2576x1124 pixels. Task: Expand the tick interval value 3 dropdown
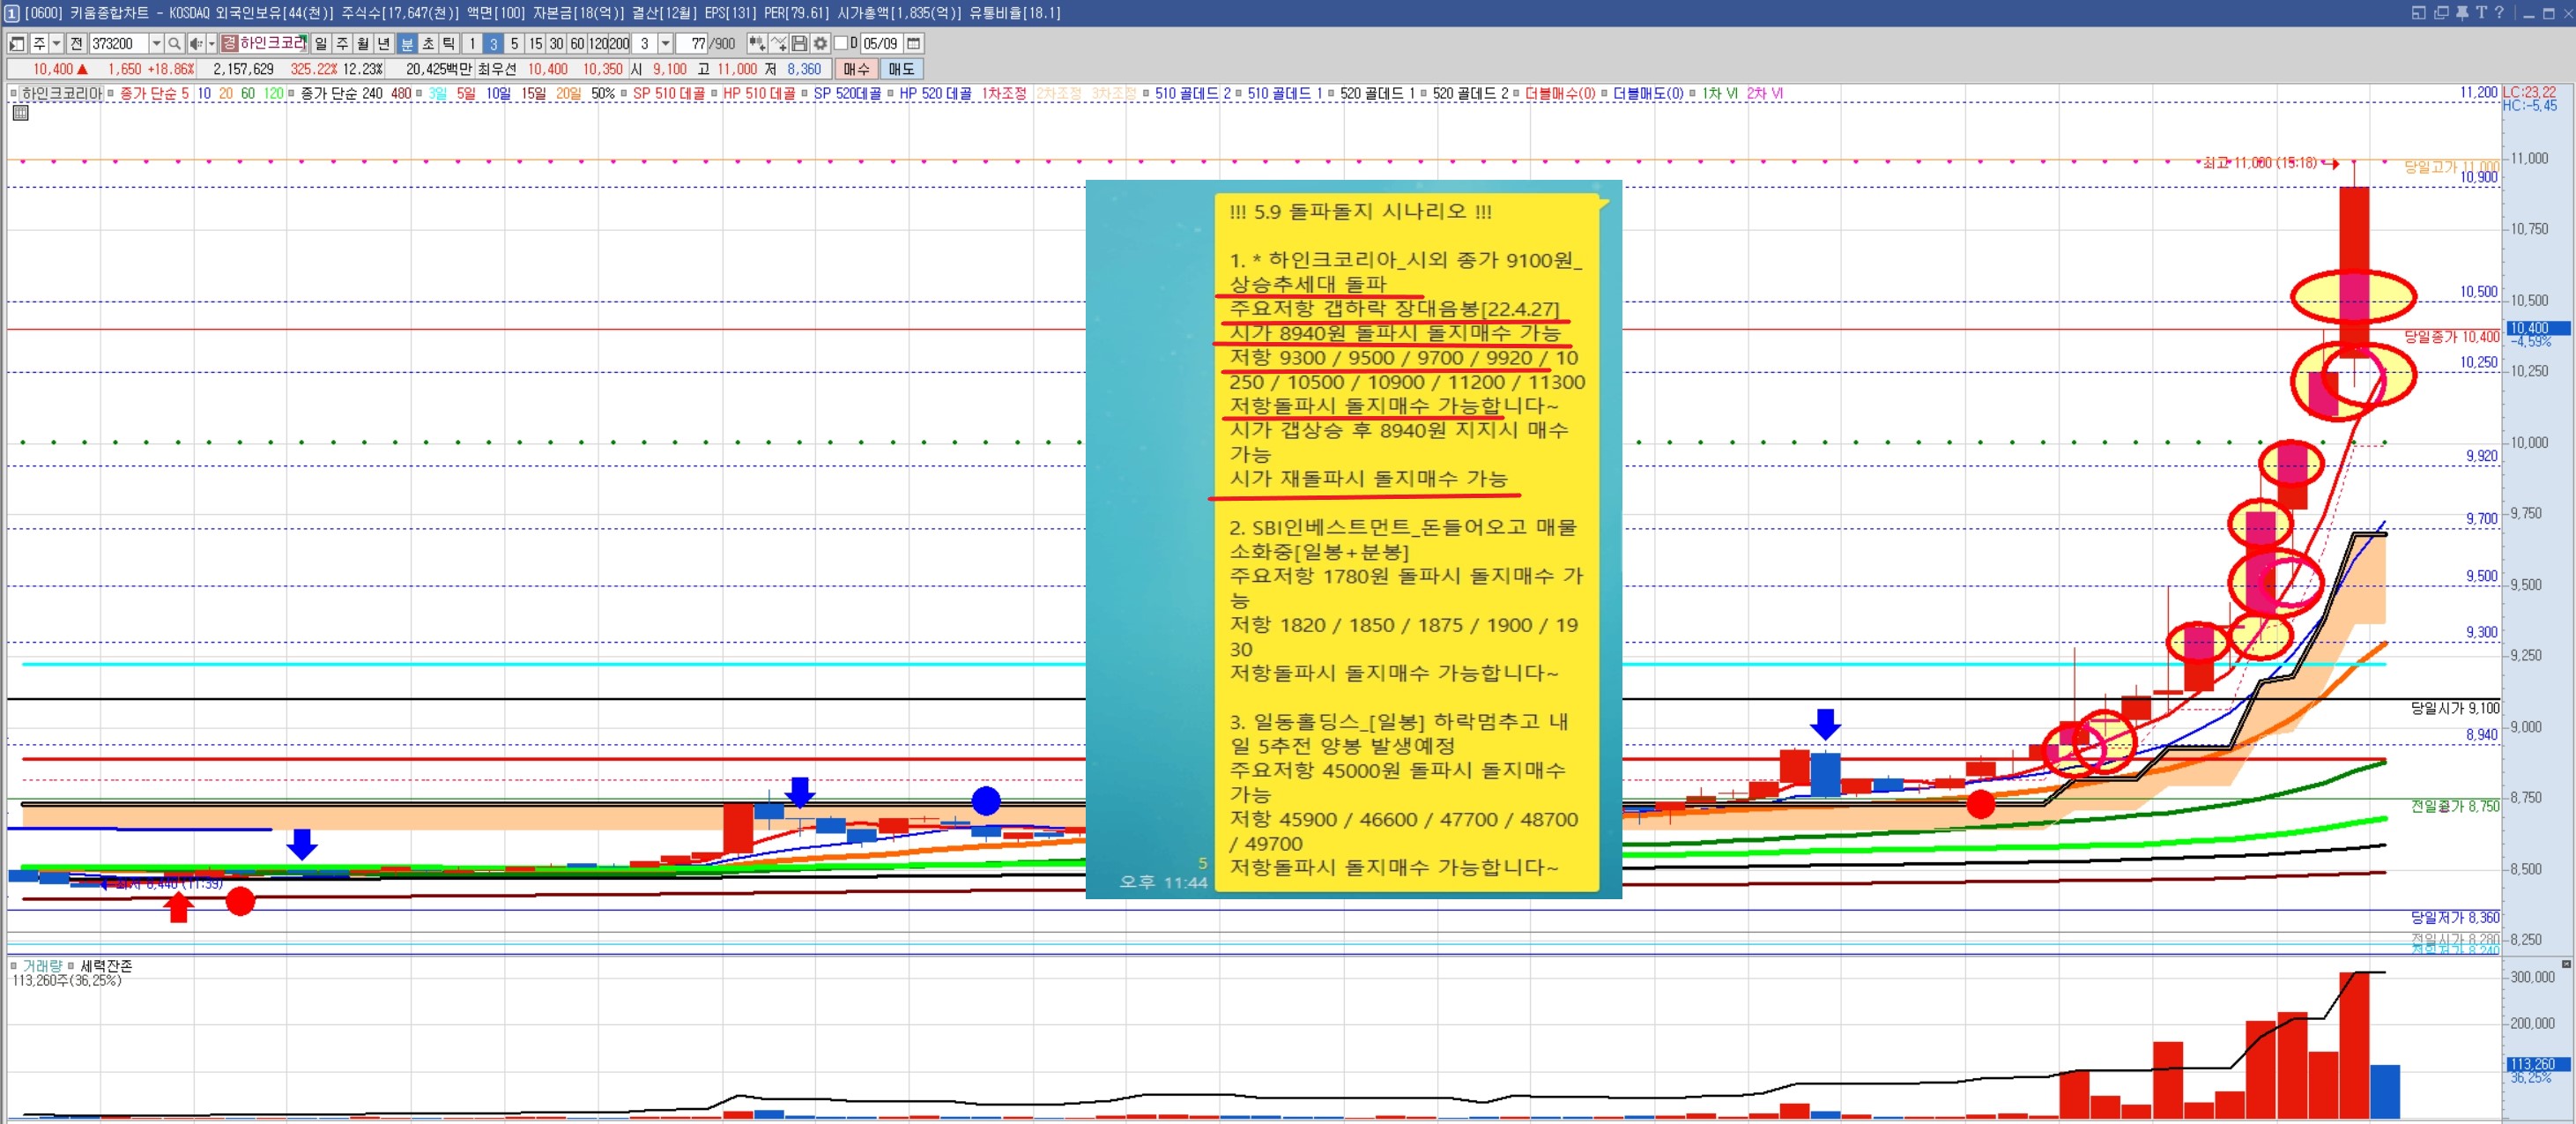point(665,44)
